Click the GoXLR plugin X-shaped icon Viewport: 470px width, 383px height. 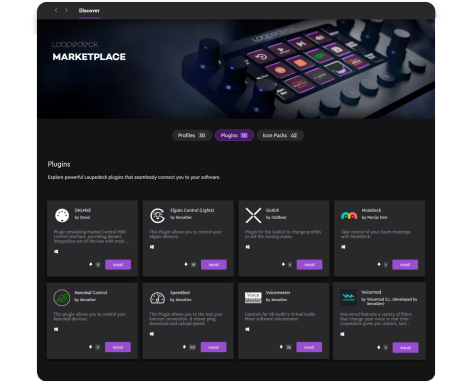pos(253,215)
